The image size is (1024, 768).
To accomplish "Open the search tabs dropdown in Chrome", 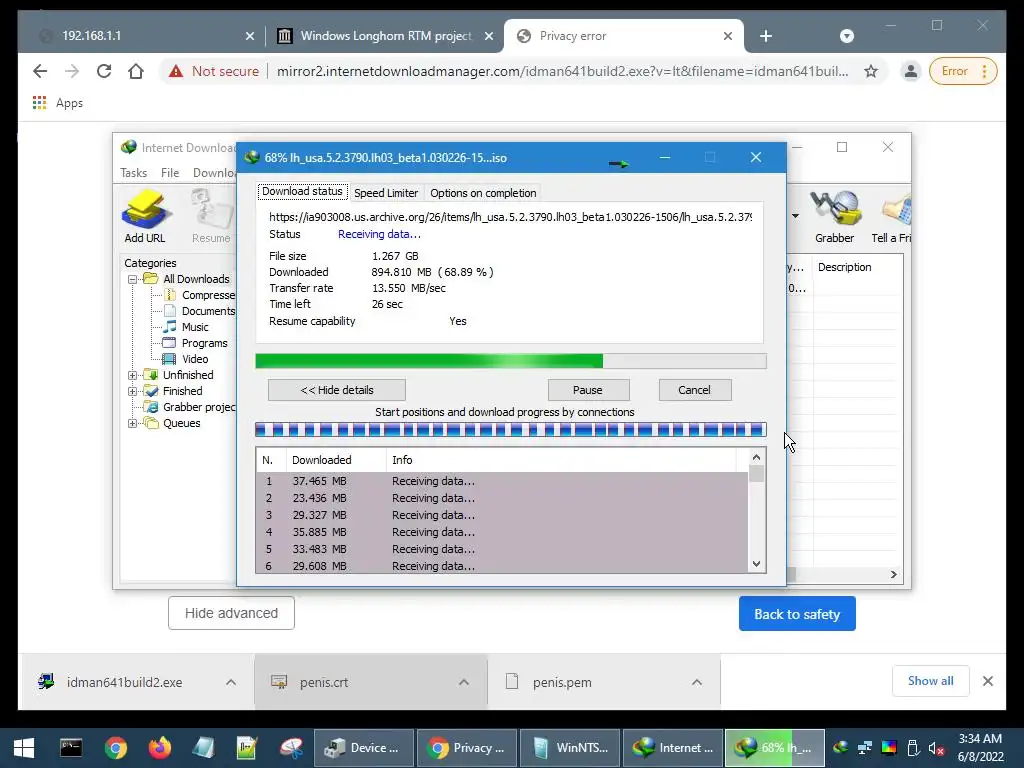I will point(846,36).
